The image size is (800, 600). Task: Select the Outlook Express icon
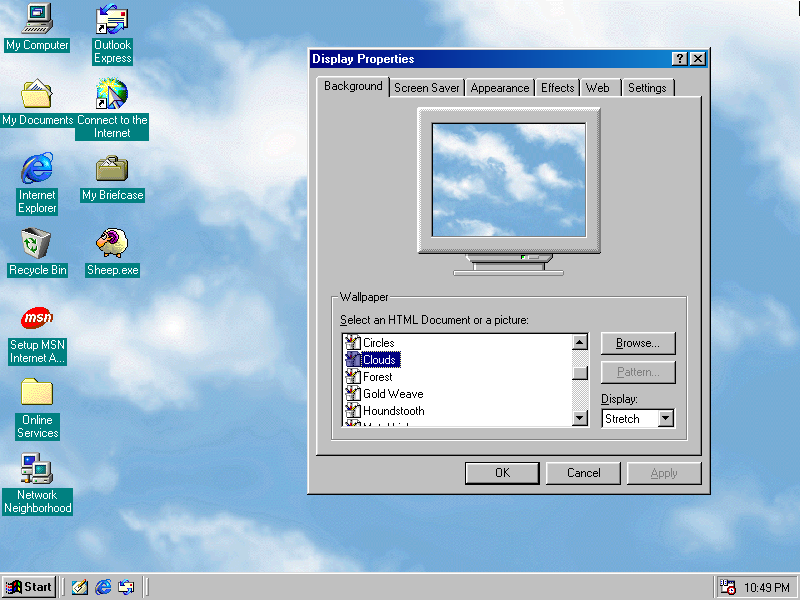(112, 20)
